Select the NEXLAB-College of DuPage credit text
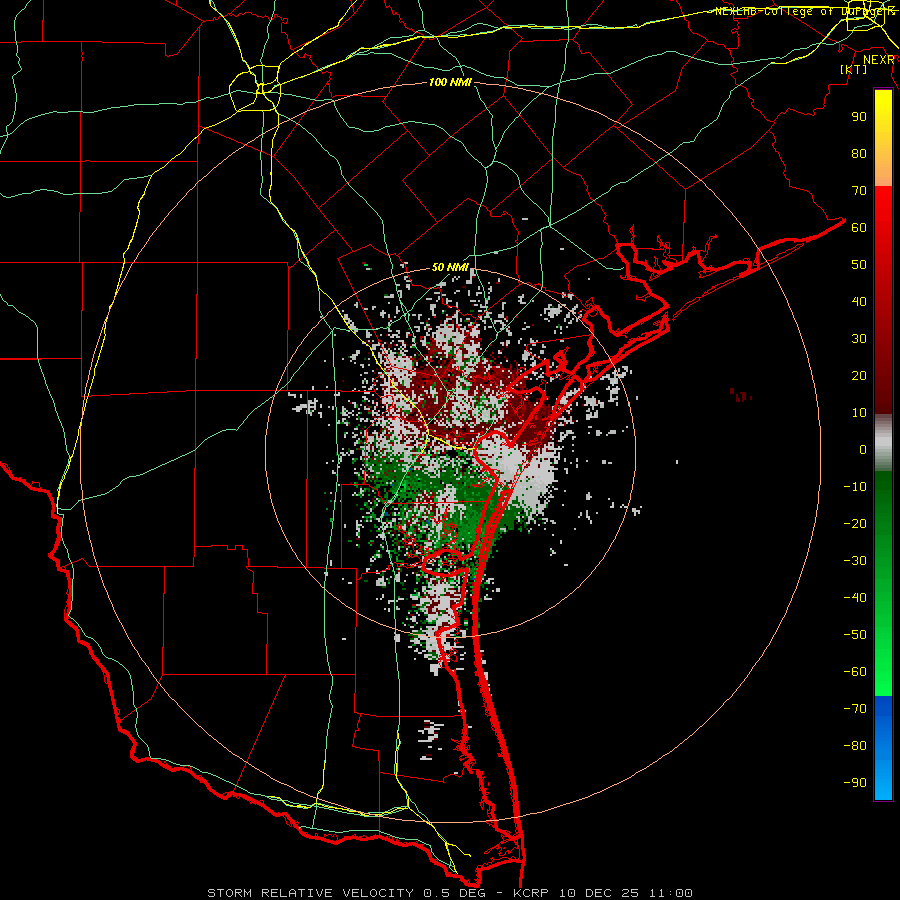 pos(804,11)
